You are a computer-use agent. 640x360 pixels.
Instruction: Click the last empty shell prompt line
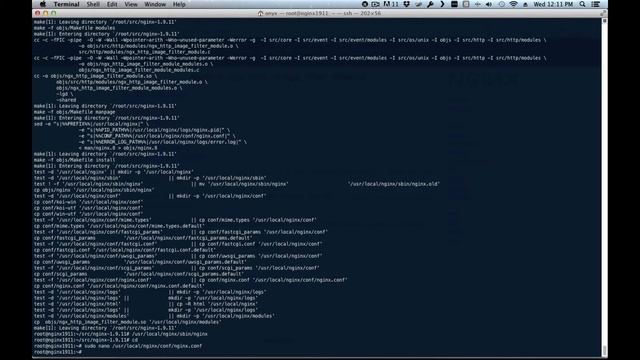58,352
